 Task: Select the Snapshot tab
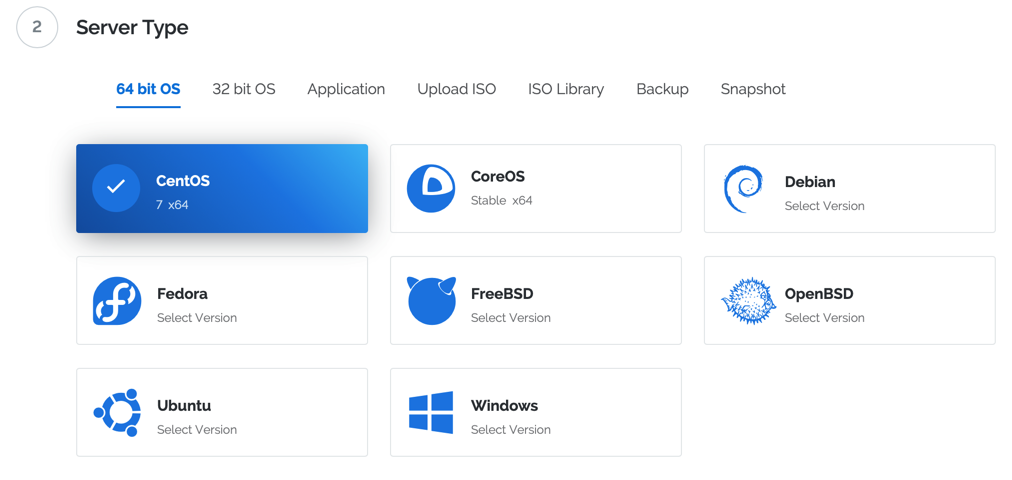753,89
